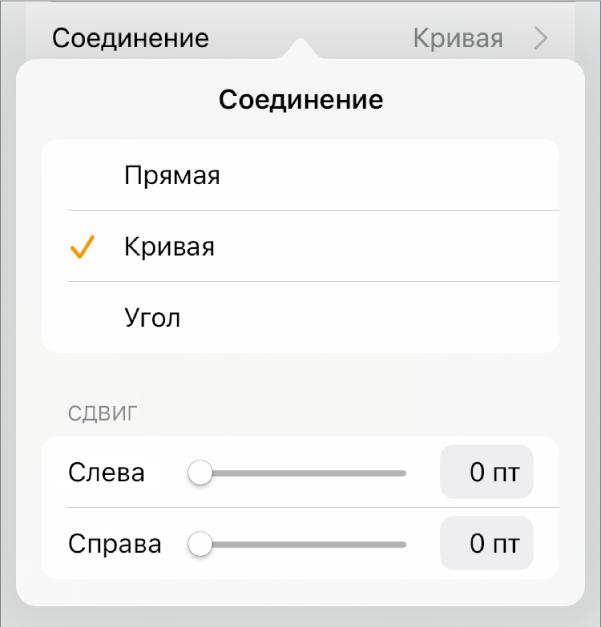Click the Справа label text
Image resolution: width=601 pixels, height=627 pixels.
(x=115, y=545)
